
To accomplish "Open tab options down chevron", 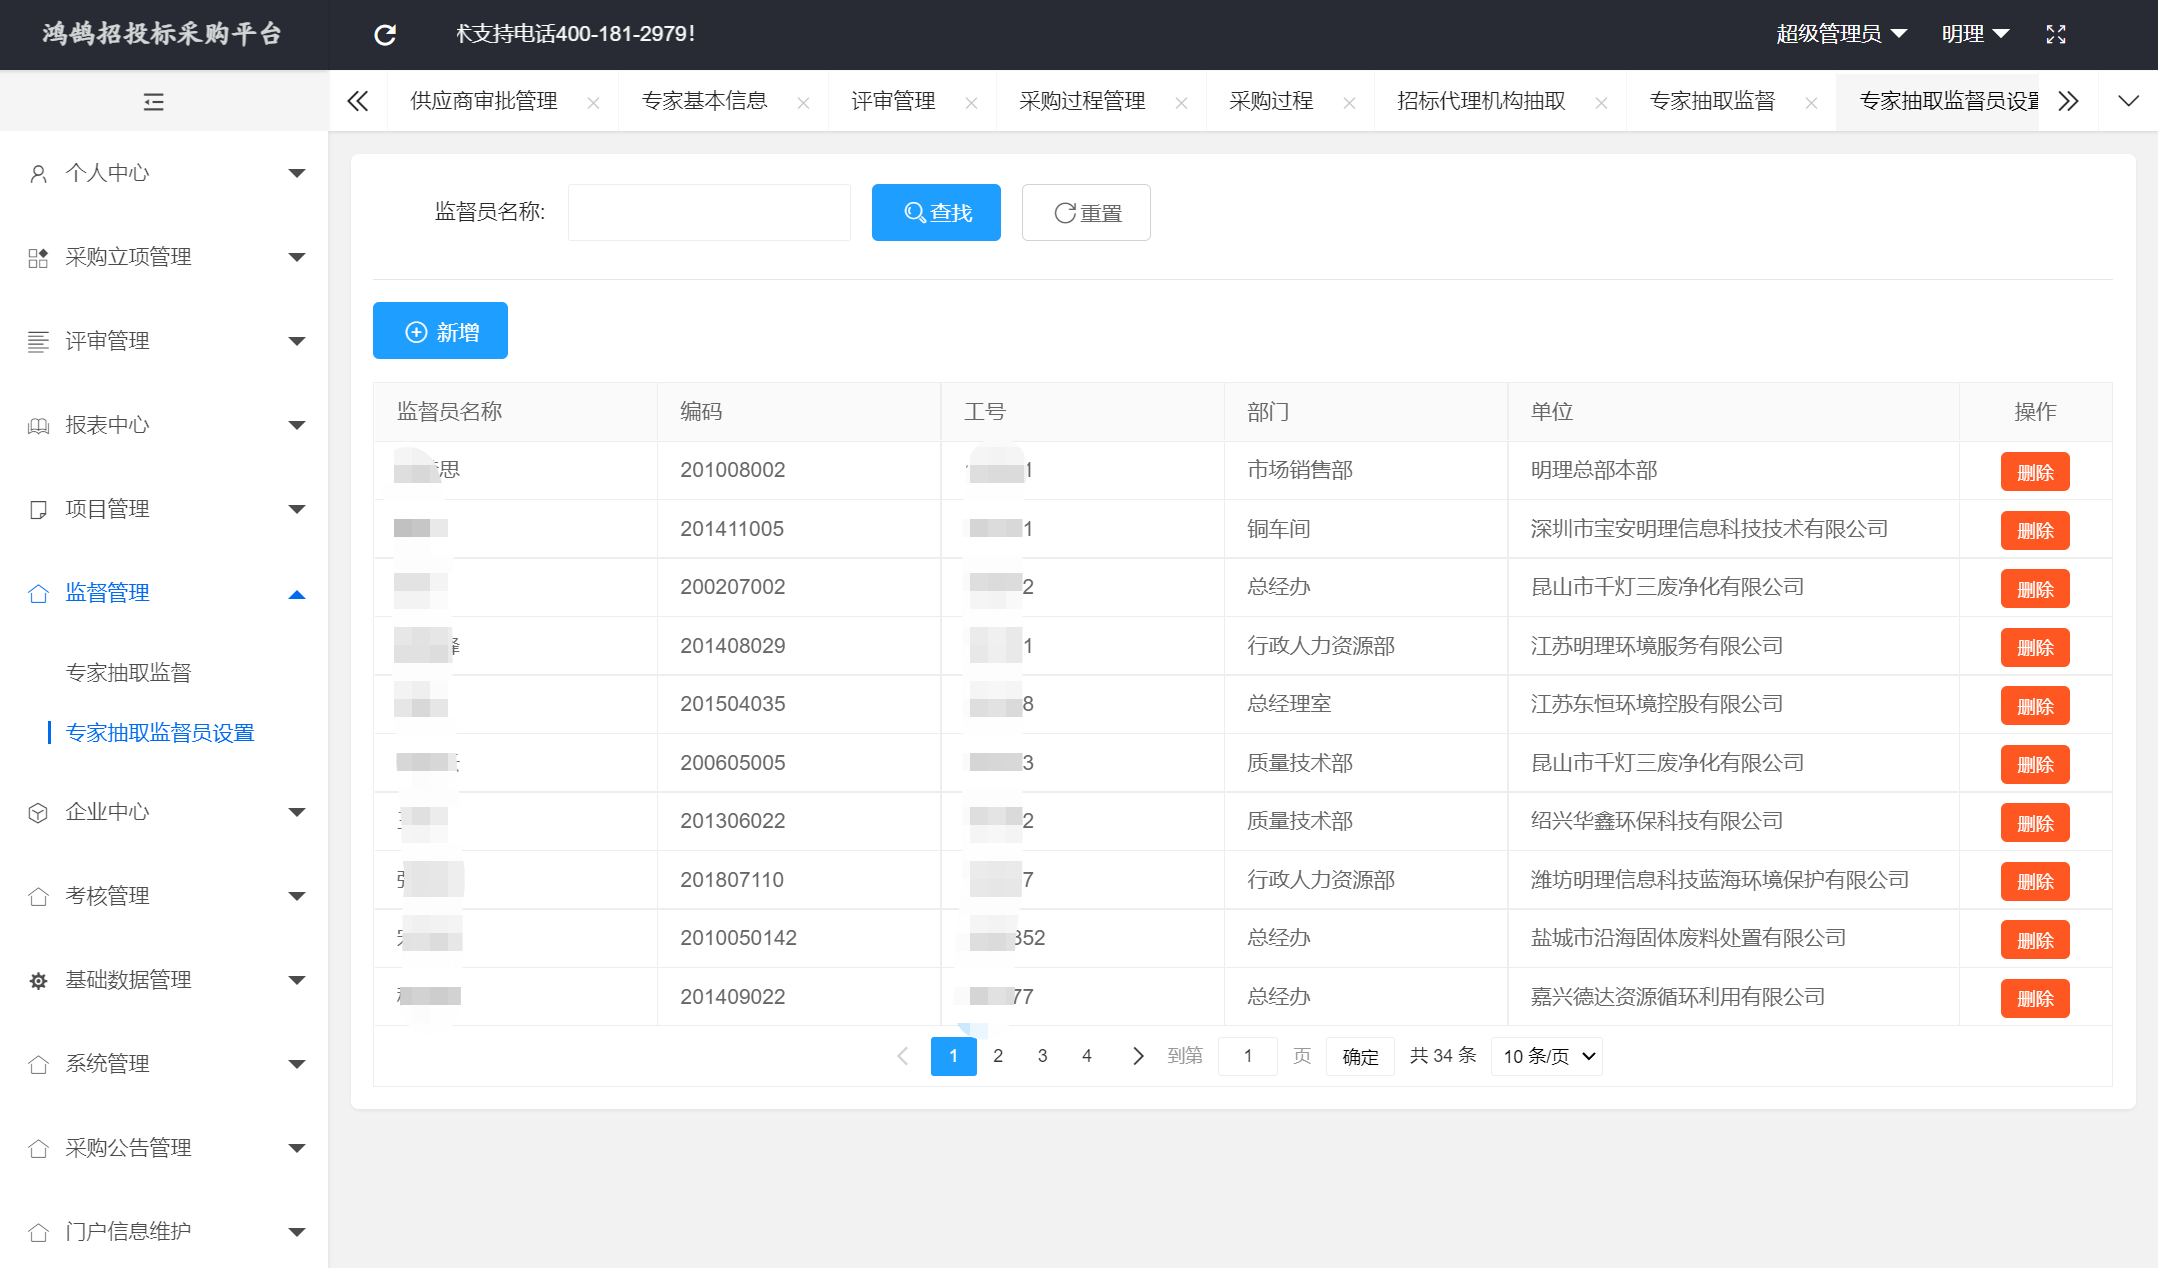I will (2129, 101).
